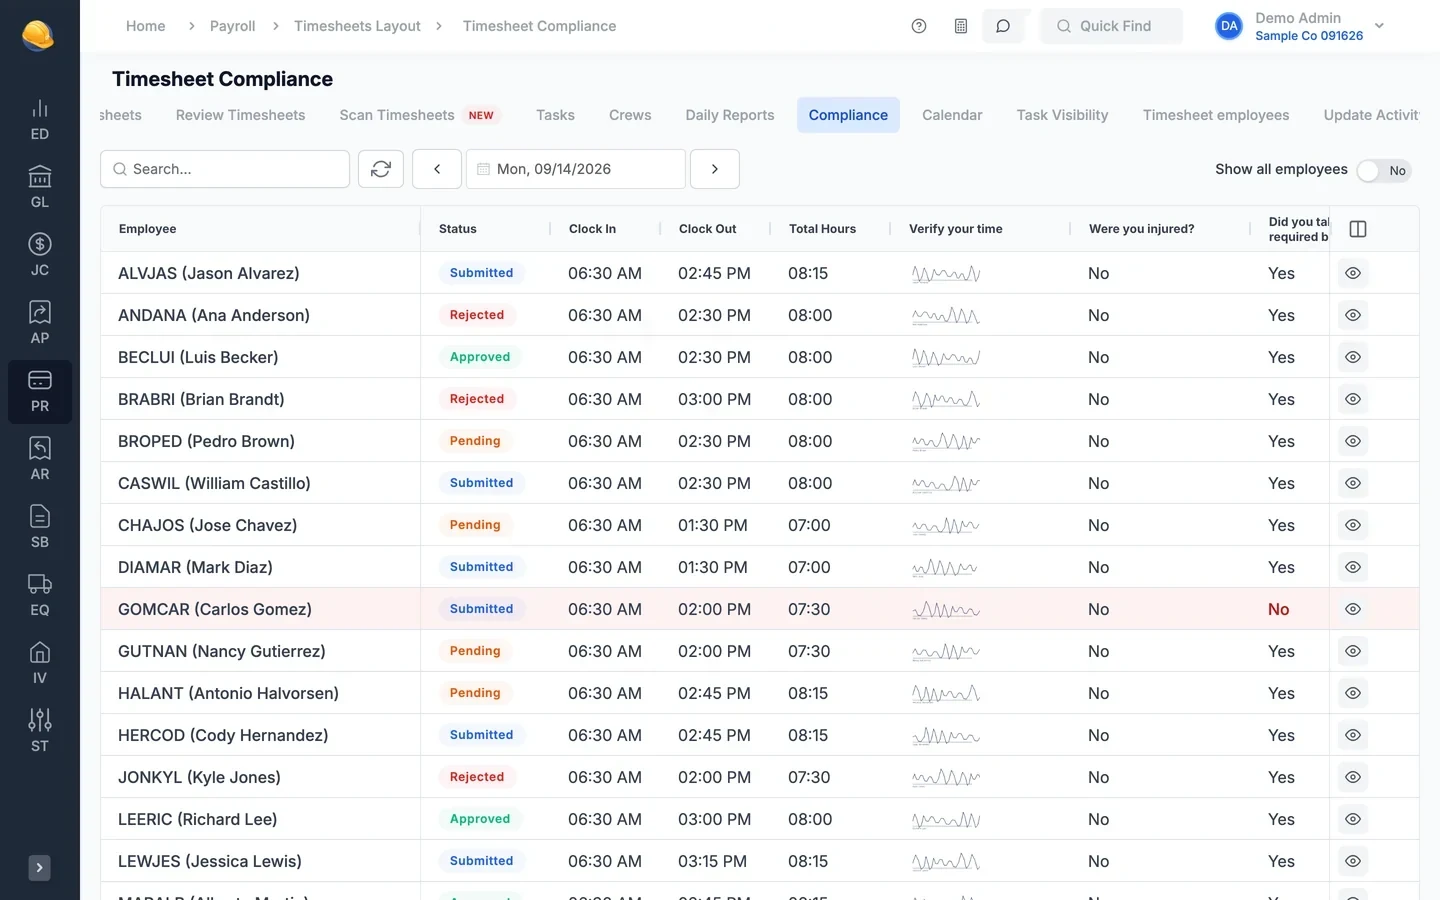Switch to Review Timesheets tab
The height and width of the screenshot is (900, 1440).
tap(240, 115)
